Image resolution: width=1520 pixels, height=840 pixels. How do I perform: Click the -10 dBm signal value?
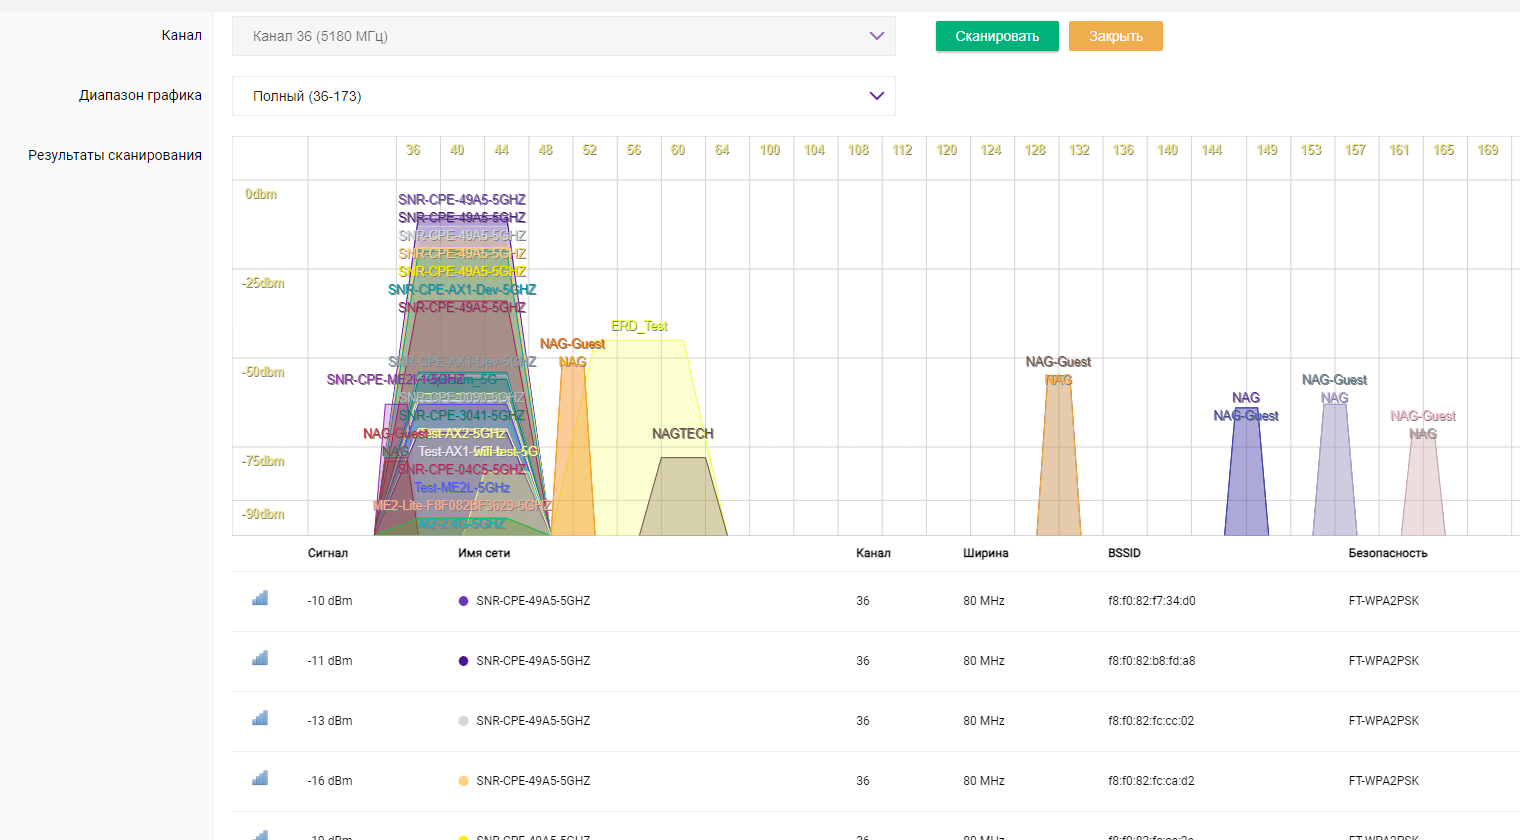click(x=330, y=601)
